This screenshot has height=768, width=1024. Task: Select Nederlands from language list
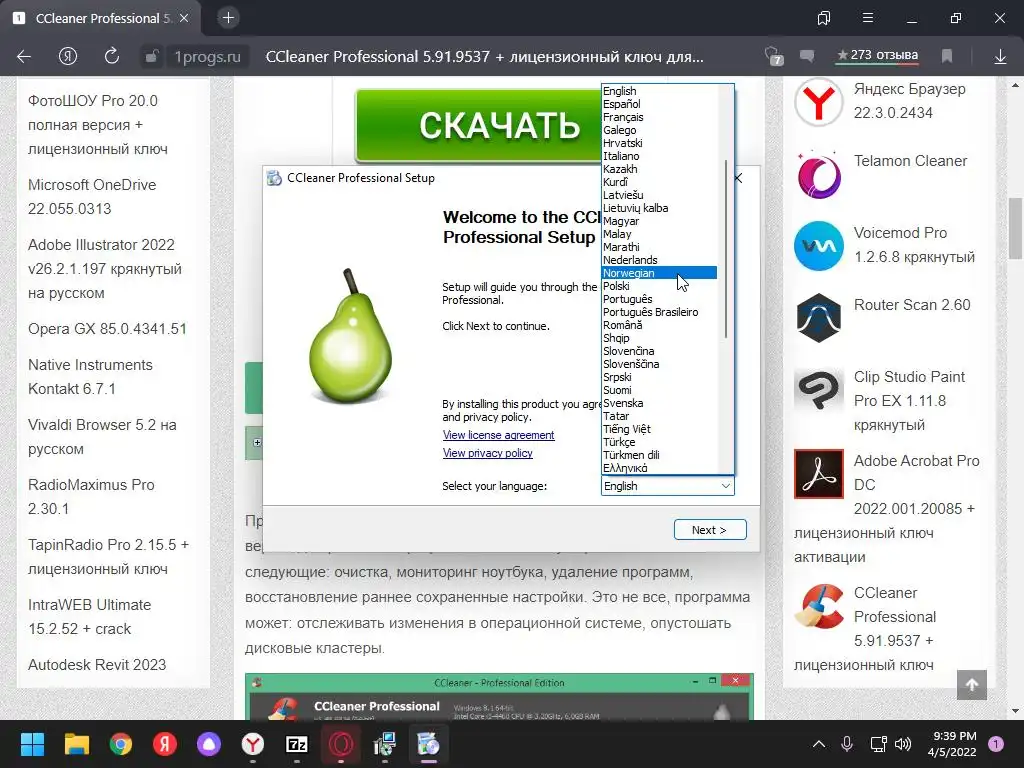659,260
